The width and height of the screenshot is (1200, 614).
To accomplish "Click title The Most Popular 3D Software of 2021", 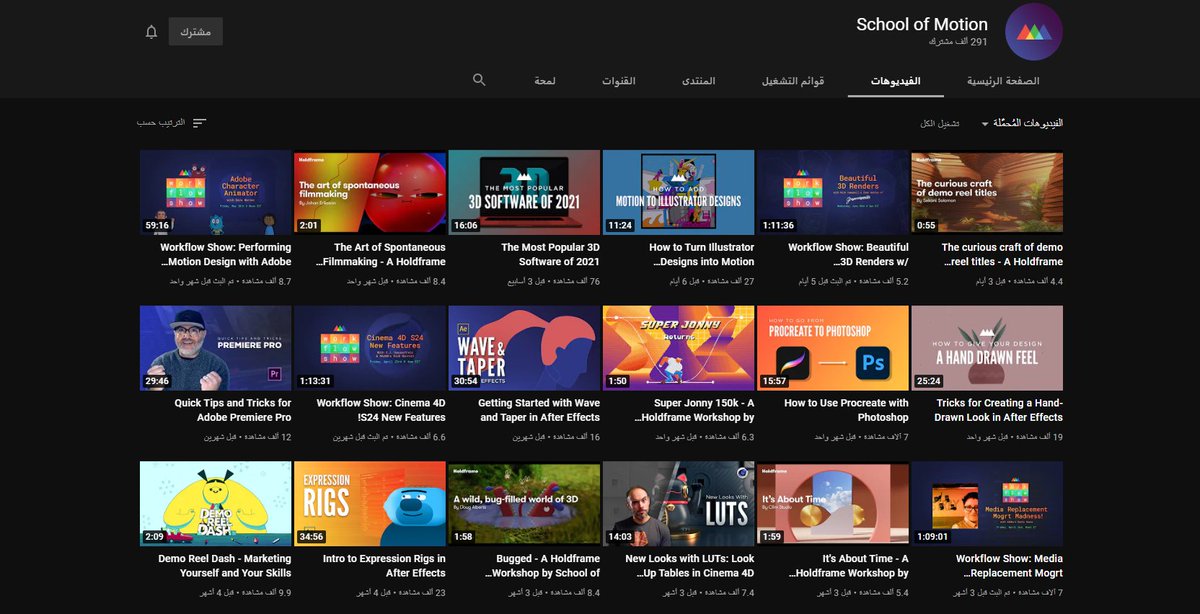I will pos(550,254).
